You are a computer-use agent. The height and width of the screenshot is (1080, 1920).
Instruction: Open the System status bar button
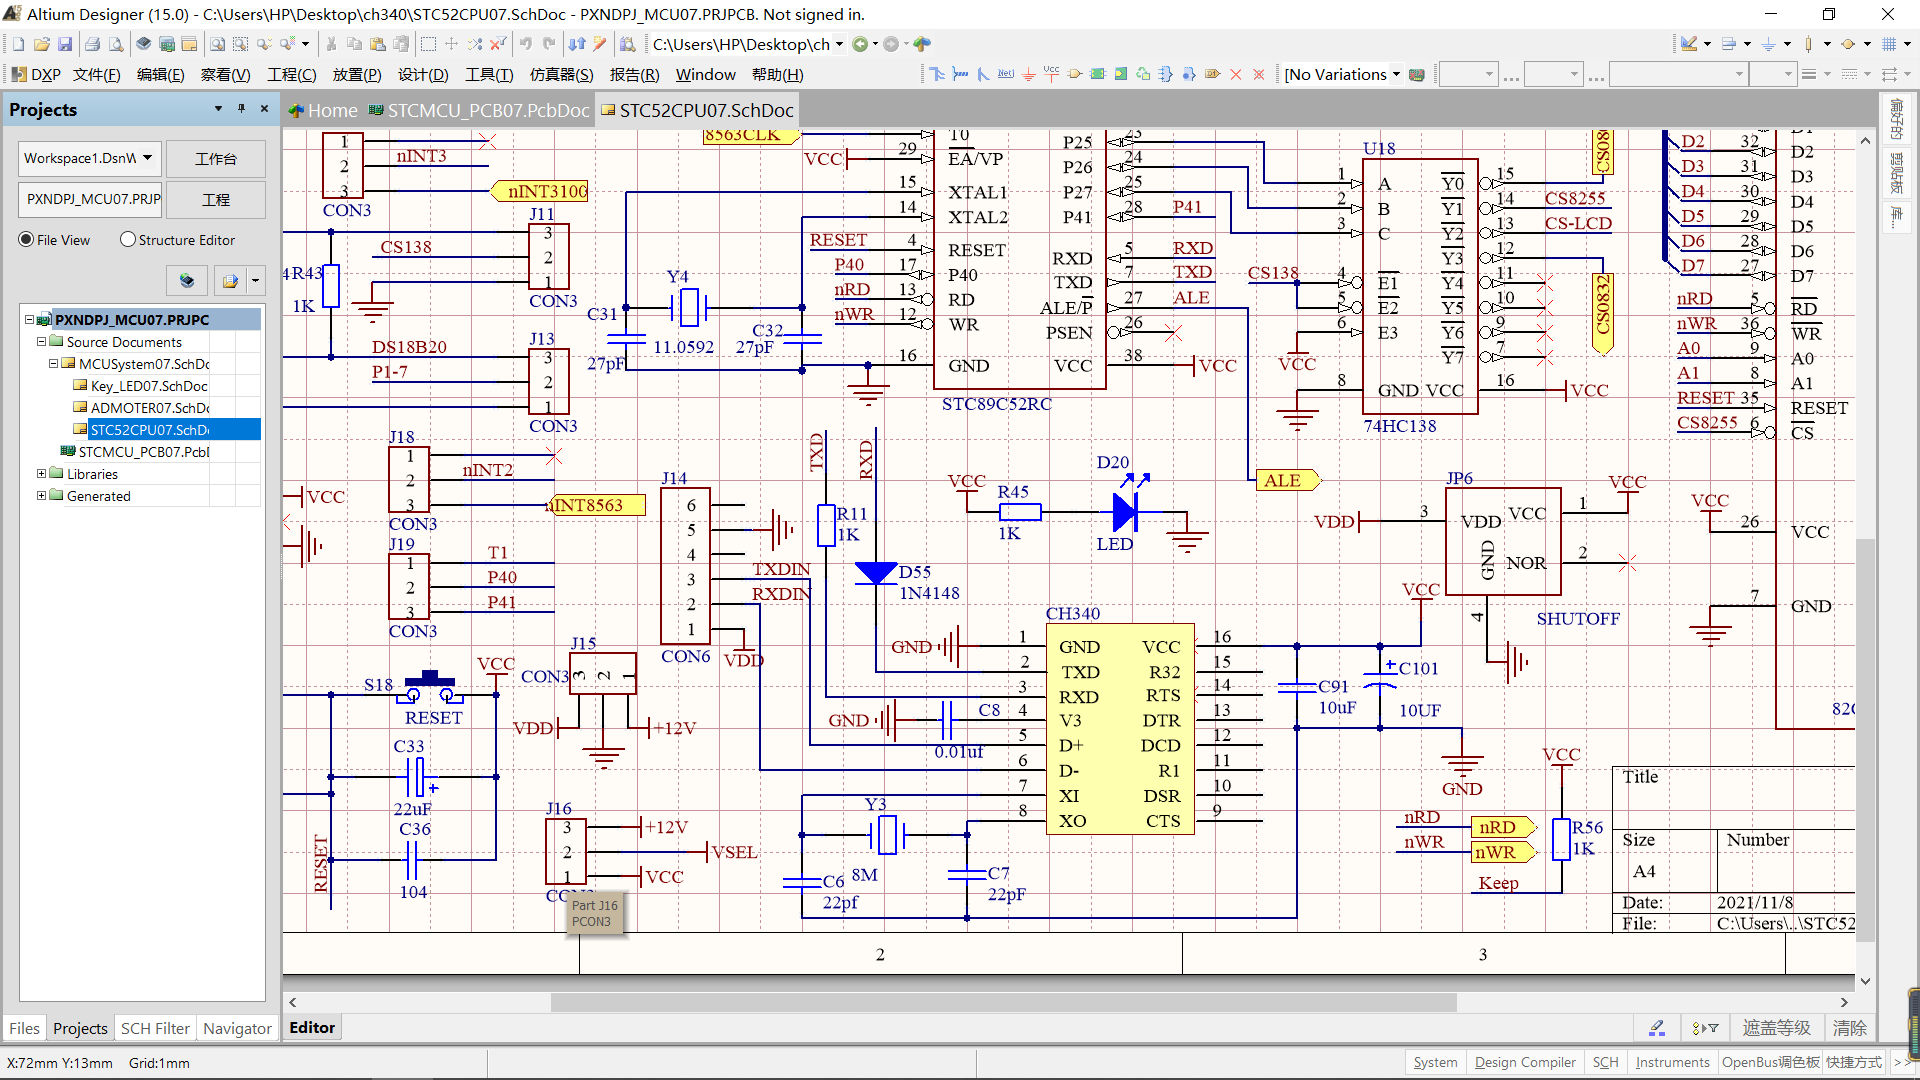tap(1435, 1062)
